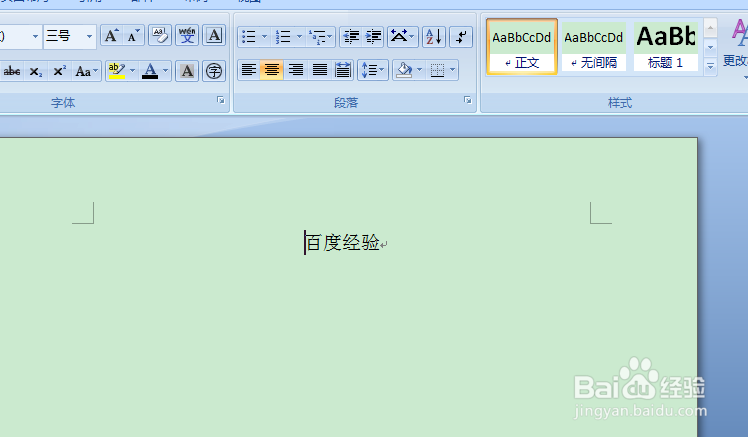The height and width of the screenshot is (437, 748).
Task: Click the Multilevel List button
Action: click(x=320, y=37)
